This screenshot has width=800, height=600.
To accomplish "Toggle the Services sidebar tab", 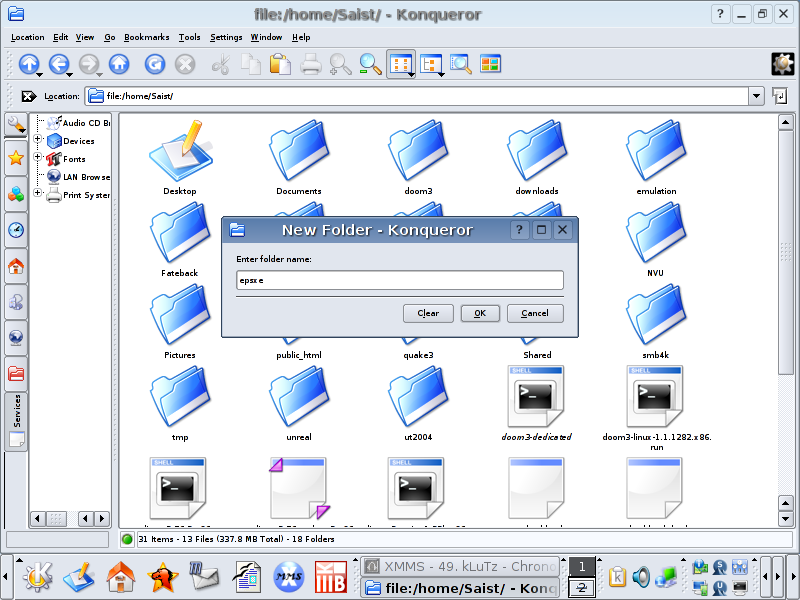I will pos(16,420).
